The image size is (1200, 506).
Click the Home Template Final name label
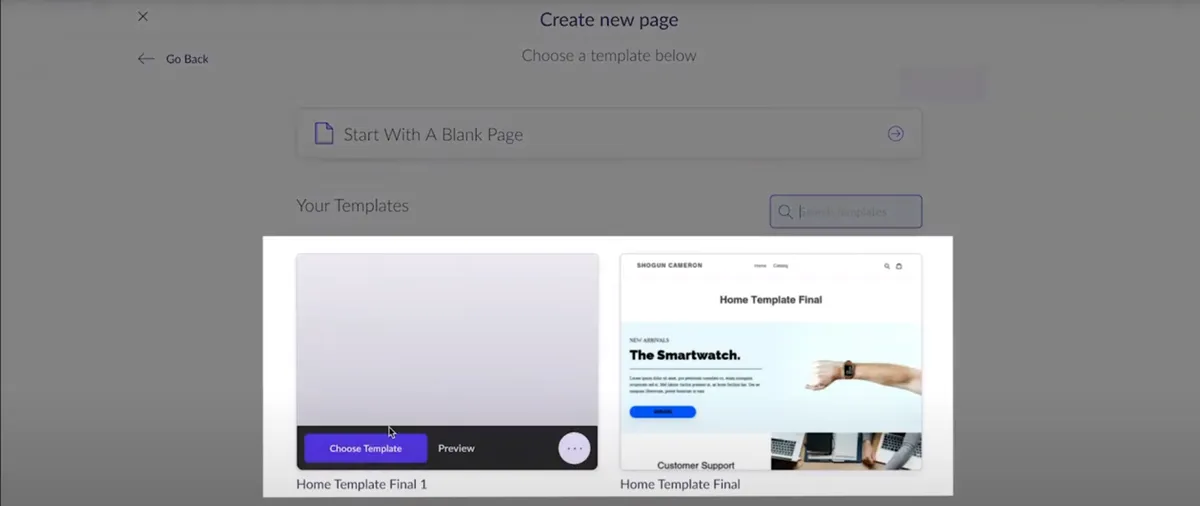click(x=680, y=484)
